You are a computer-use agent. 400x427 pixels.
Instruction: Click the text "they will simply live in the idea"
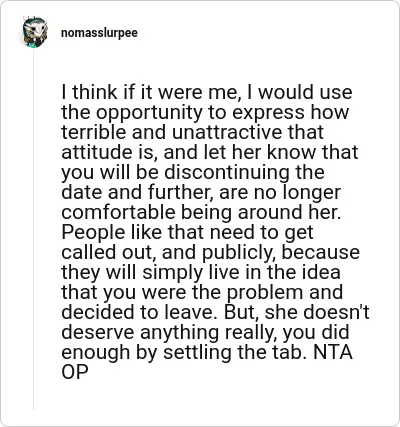click(201, 272)
